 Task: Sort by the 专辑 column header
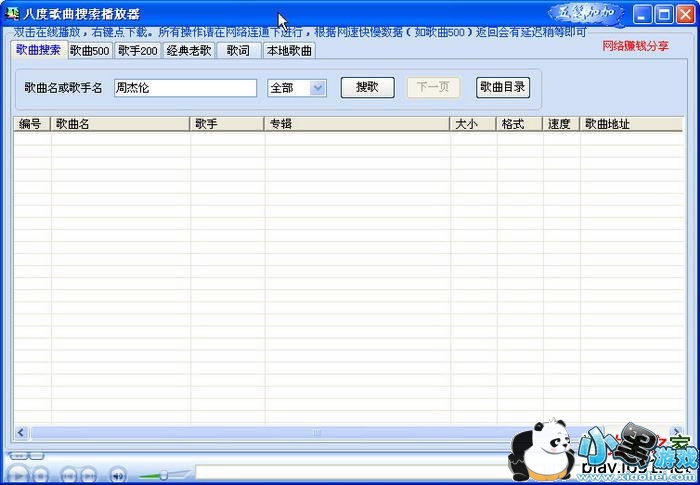tap(357, 124)
